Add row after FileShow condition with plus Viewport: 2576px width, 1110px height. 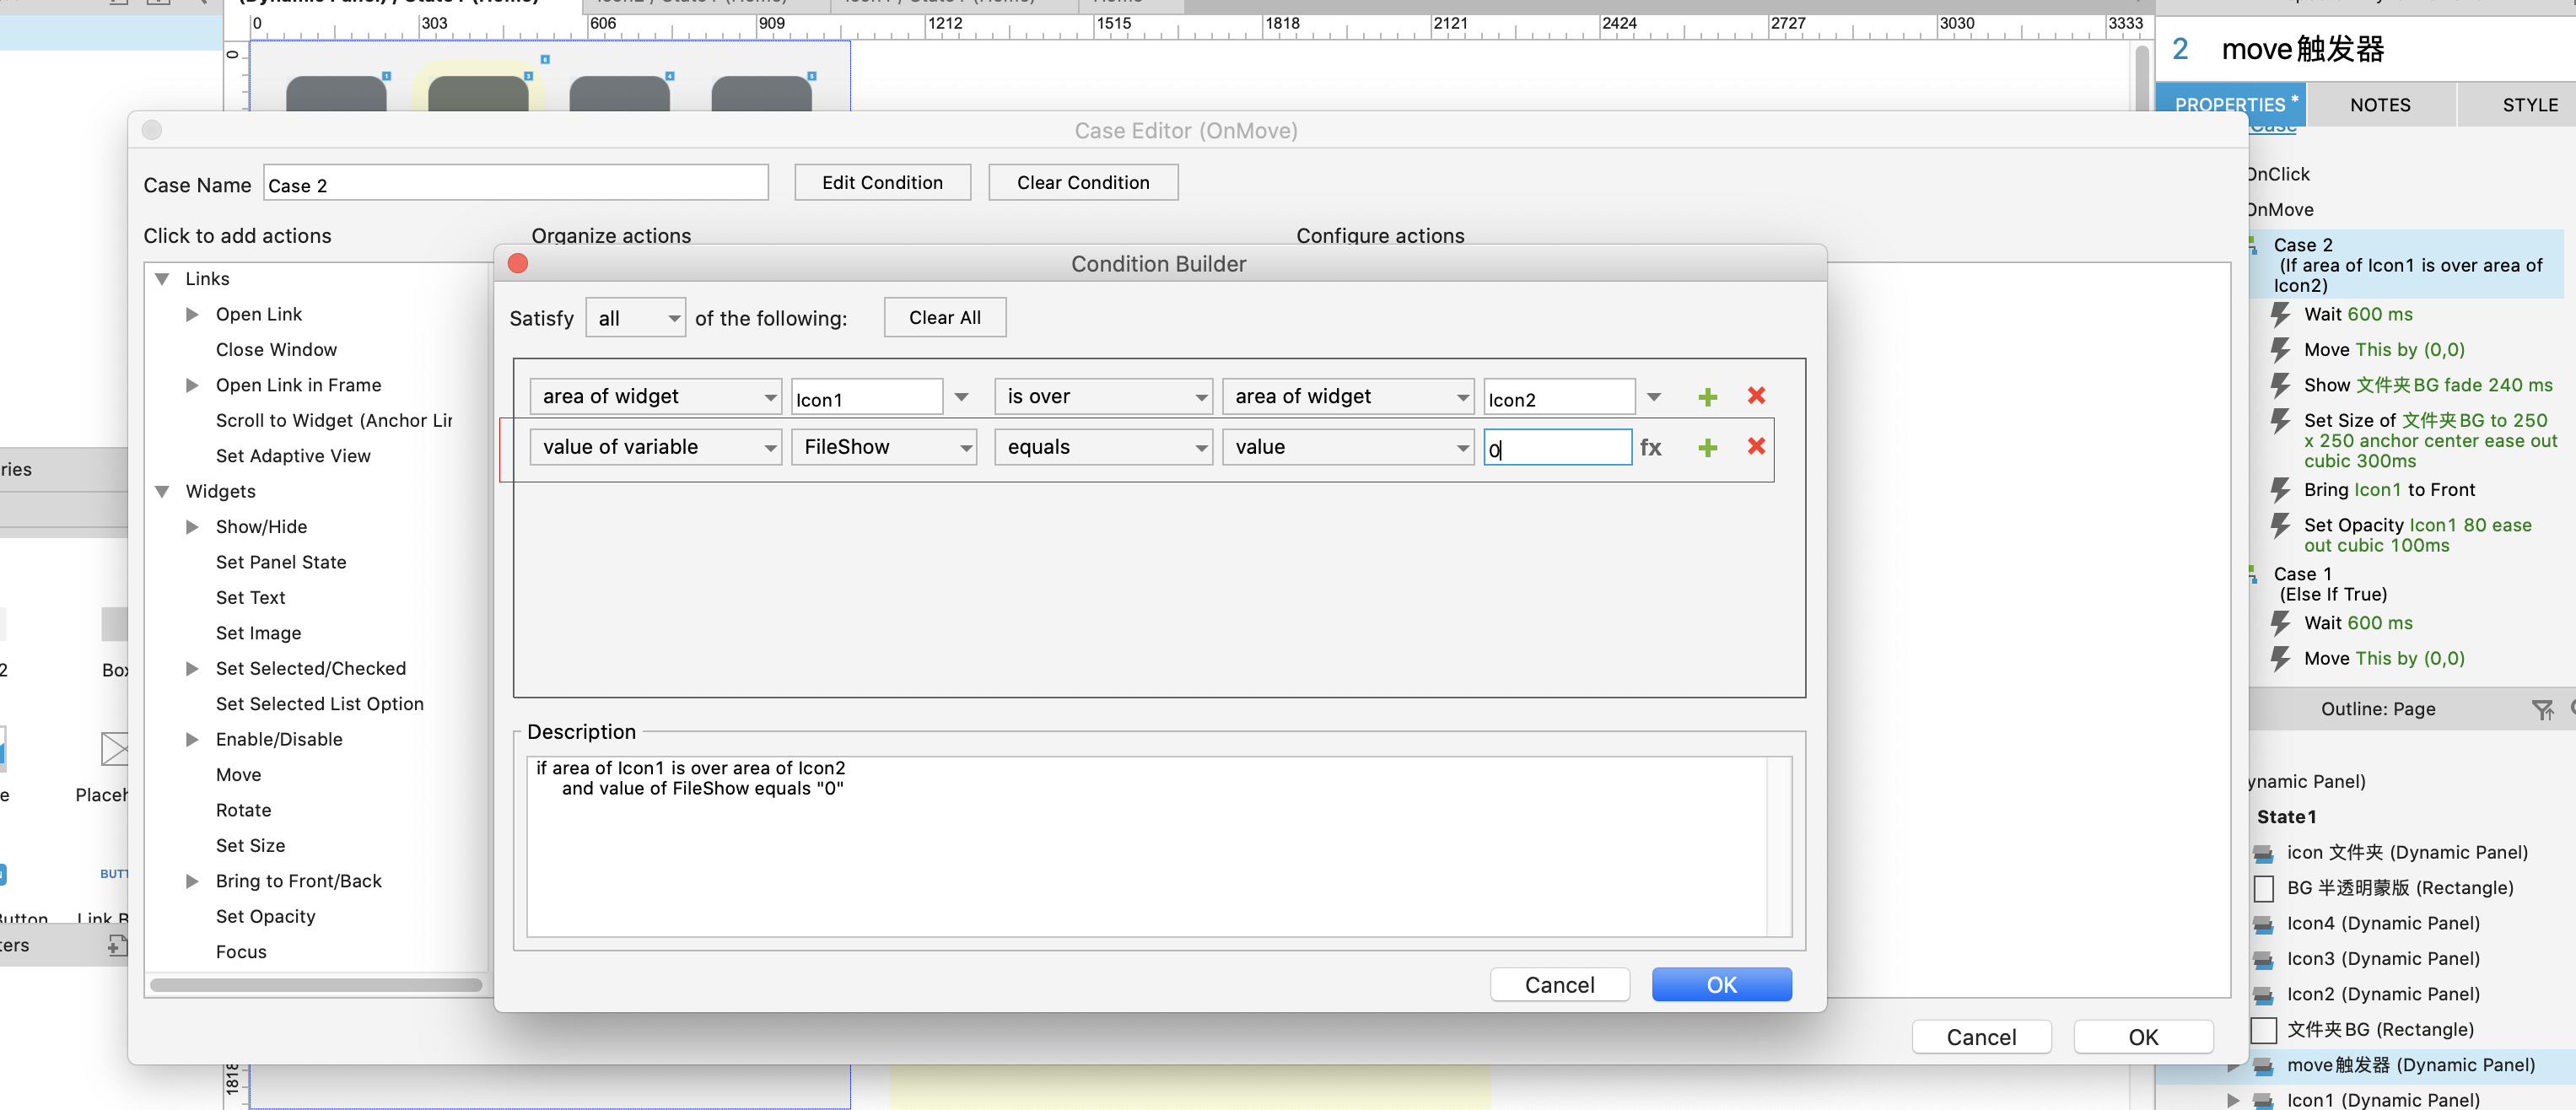[1707, 448]
